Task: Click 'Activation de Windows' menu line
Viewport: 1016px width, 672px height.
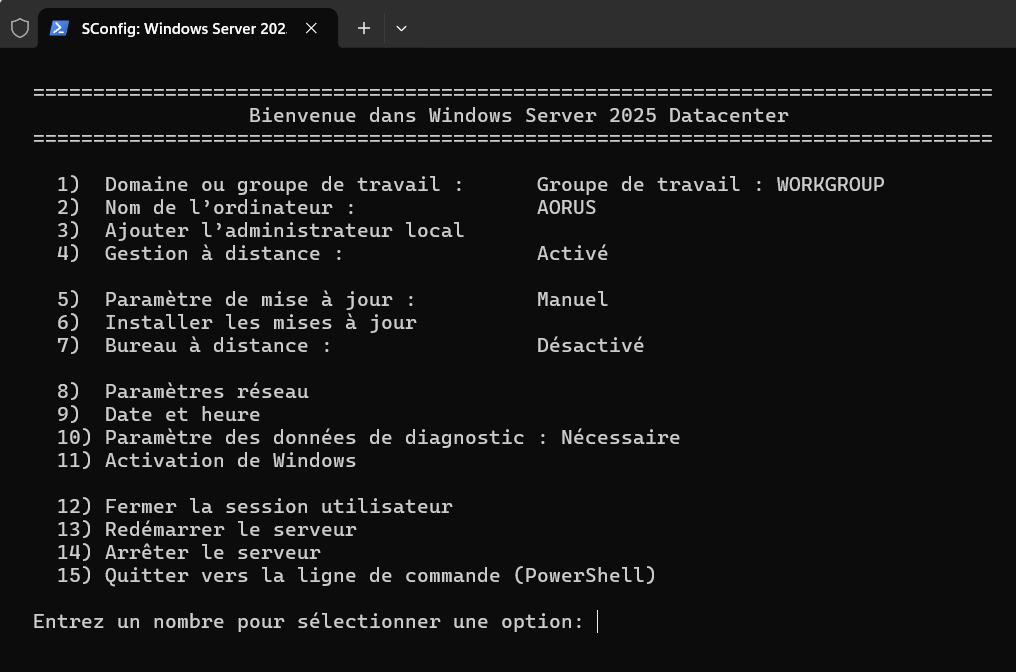Action: tap(230, 461)
